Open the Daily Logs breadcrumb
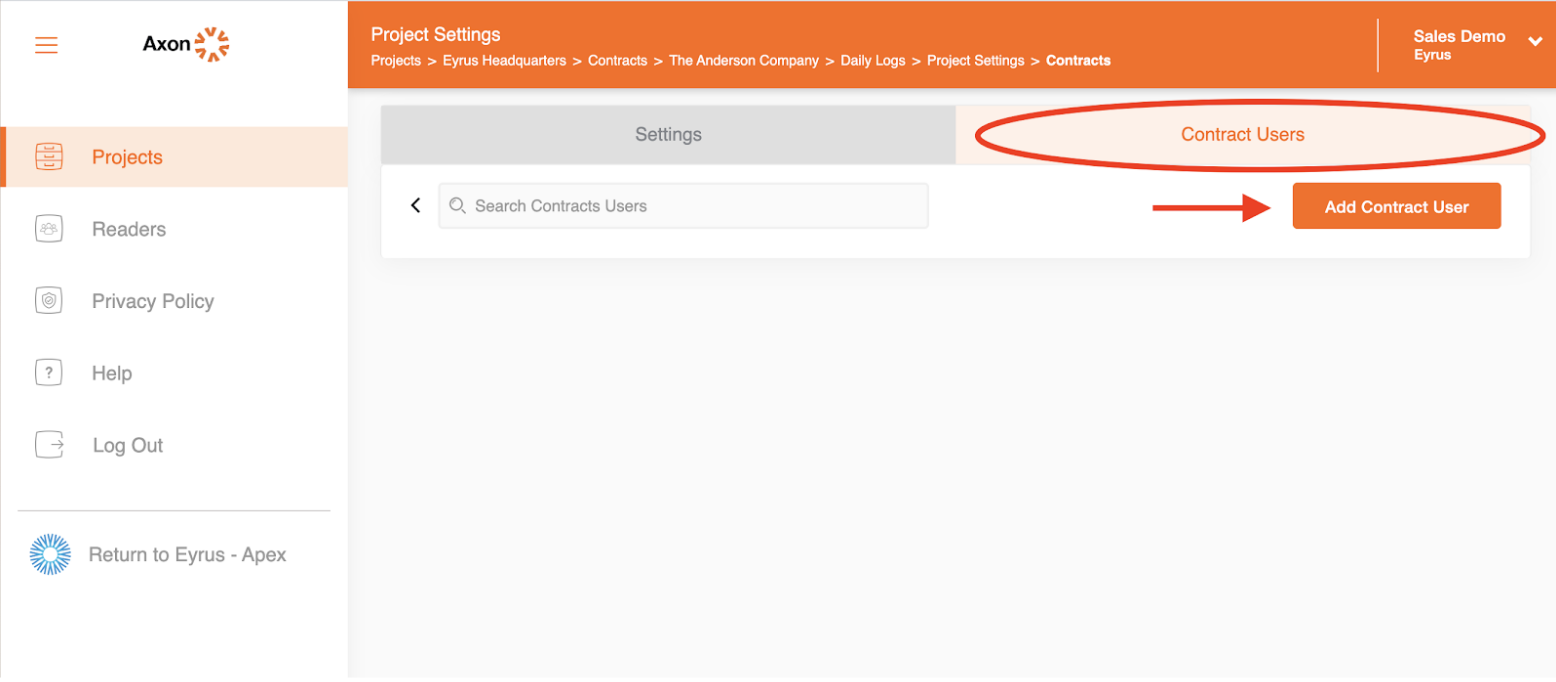Viewport: 1556px width, 682px height. click(873, 60)
